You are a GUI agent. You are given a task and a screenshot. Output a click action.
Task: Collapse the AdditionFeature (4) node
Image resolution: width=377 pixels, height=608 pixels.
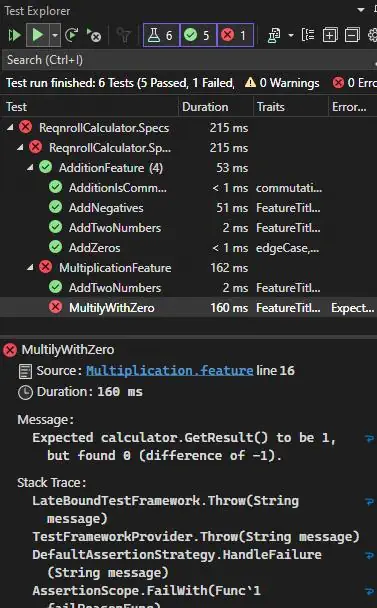pos(30,168)
